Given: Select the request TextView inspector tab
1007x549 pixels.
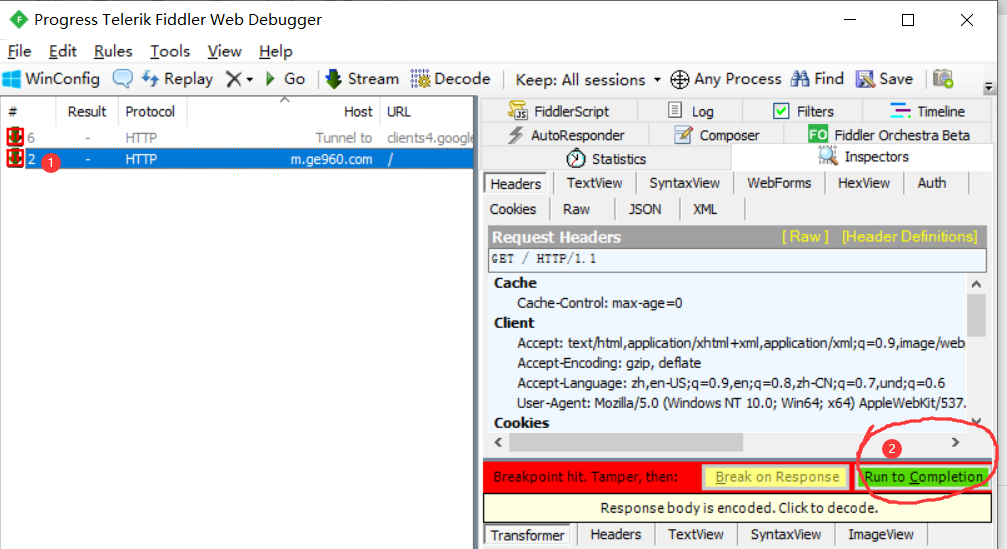Looking at the screenshot, I should (594, 183).
